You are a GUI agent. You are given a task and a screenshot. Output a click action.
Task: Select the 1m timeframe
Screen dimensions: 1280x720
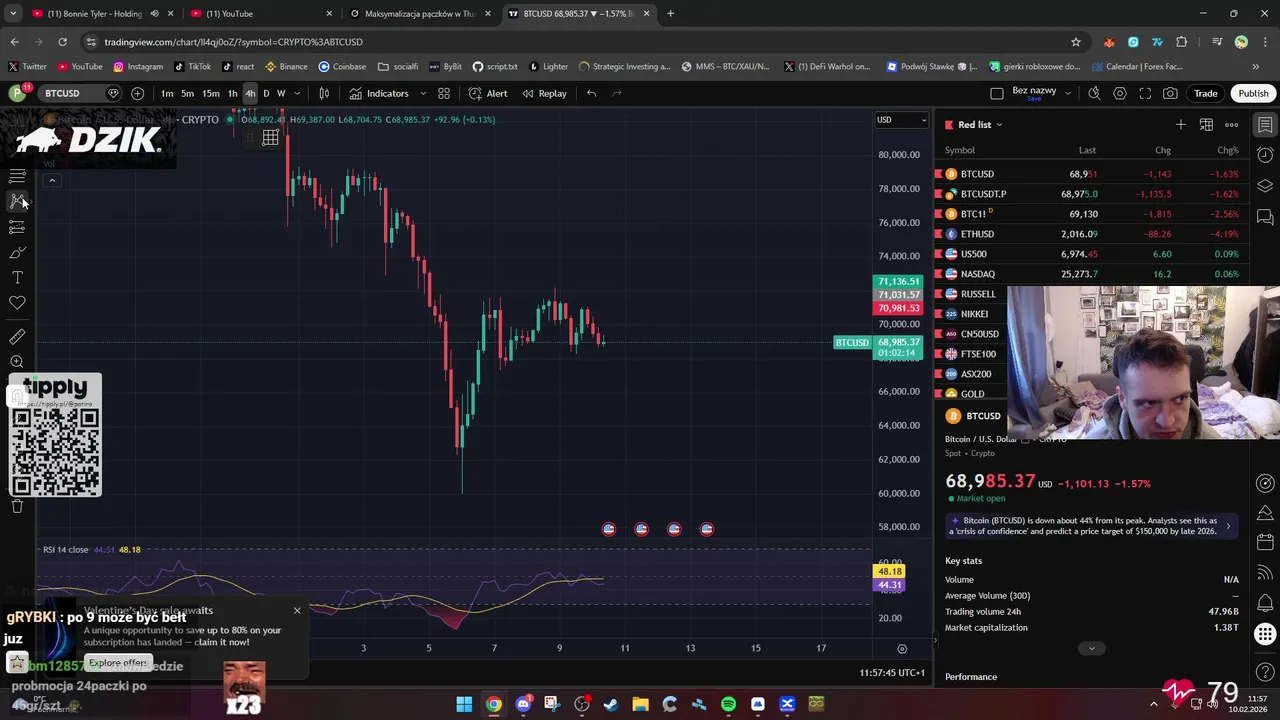(x=167, y=93)
